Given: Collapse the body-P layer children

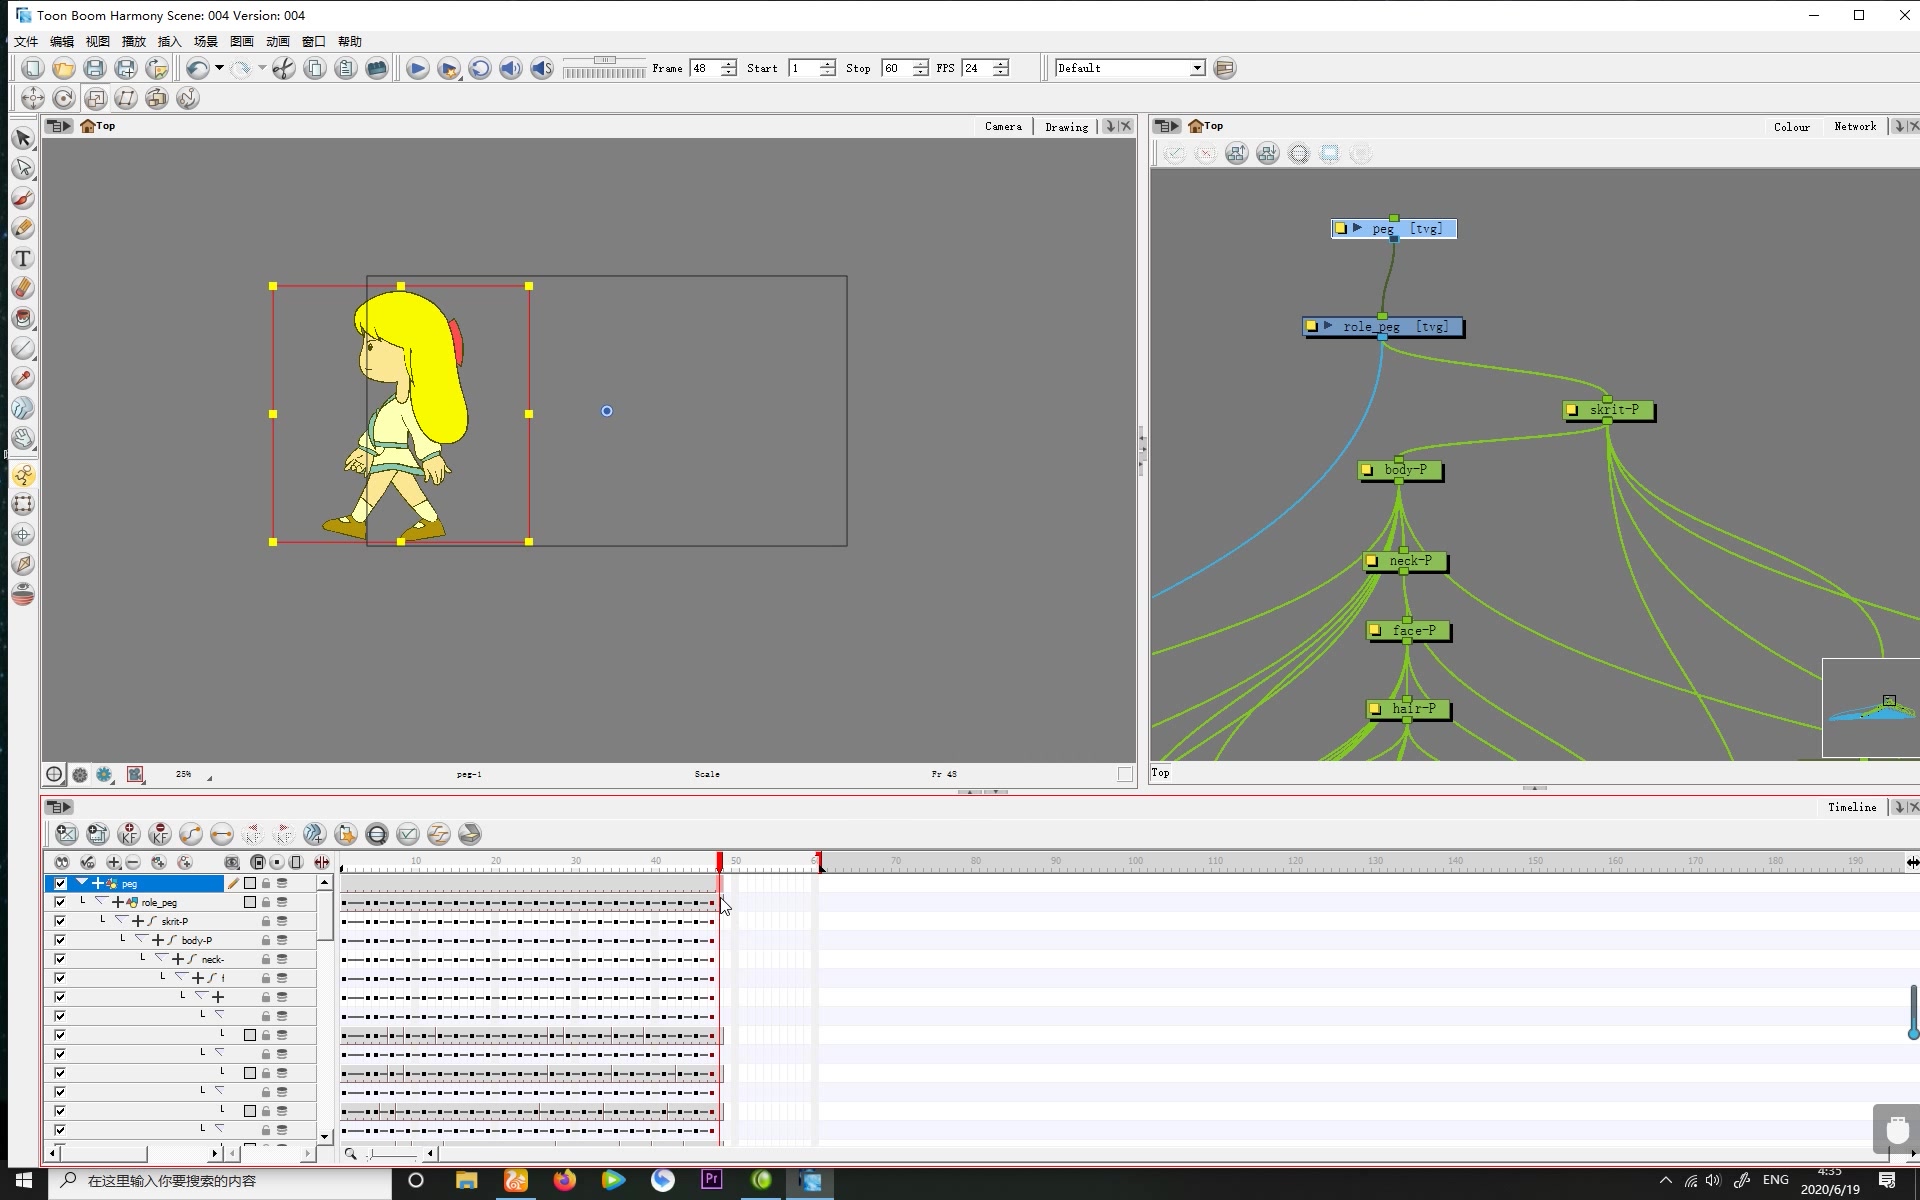Looking at the screenshot, I should point(141,939).
